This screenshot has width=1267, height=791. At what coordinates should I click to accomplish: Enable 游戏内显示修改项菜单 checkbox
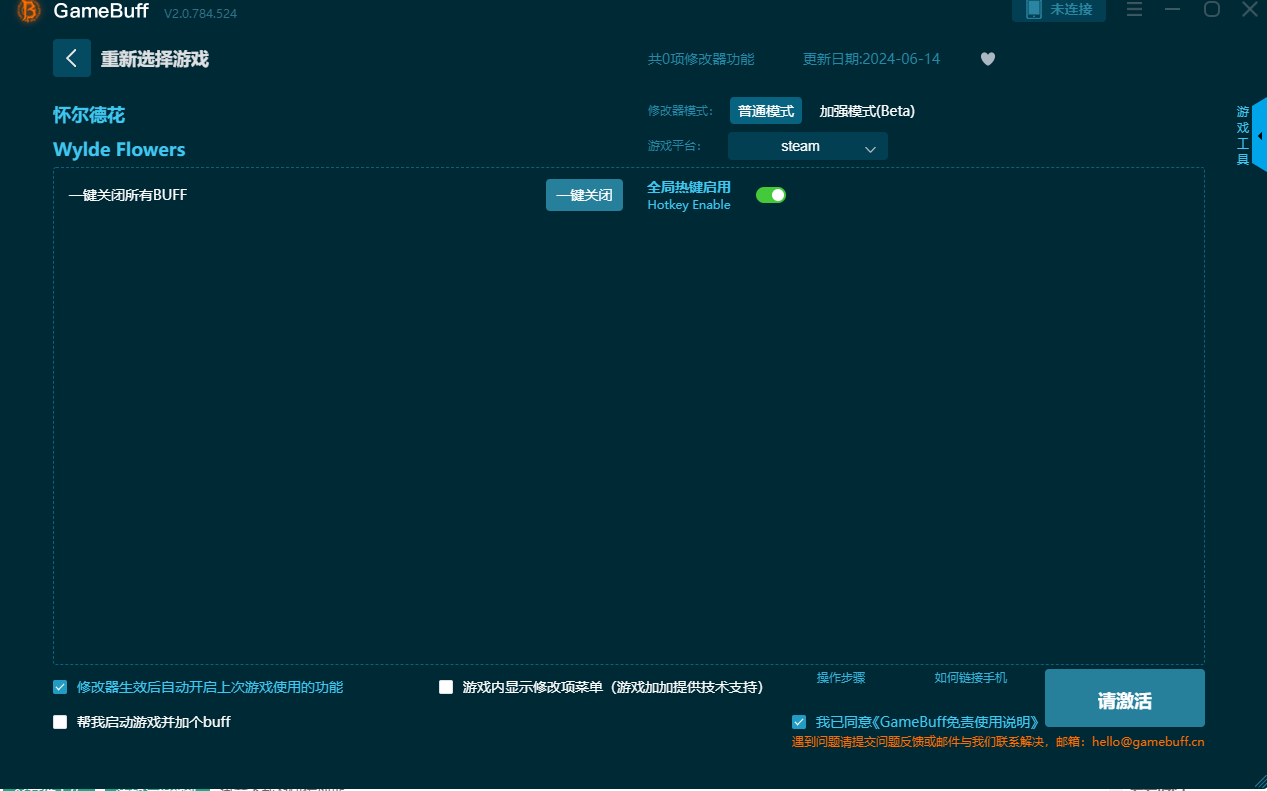446,687
